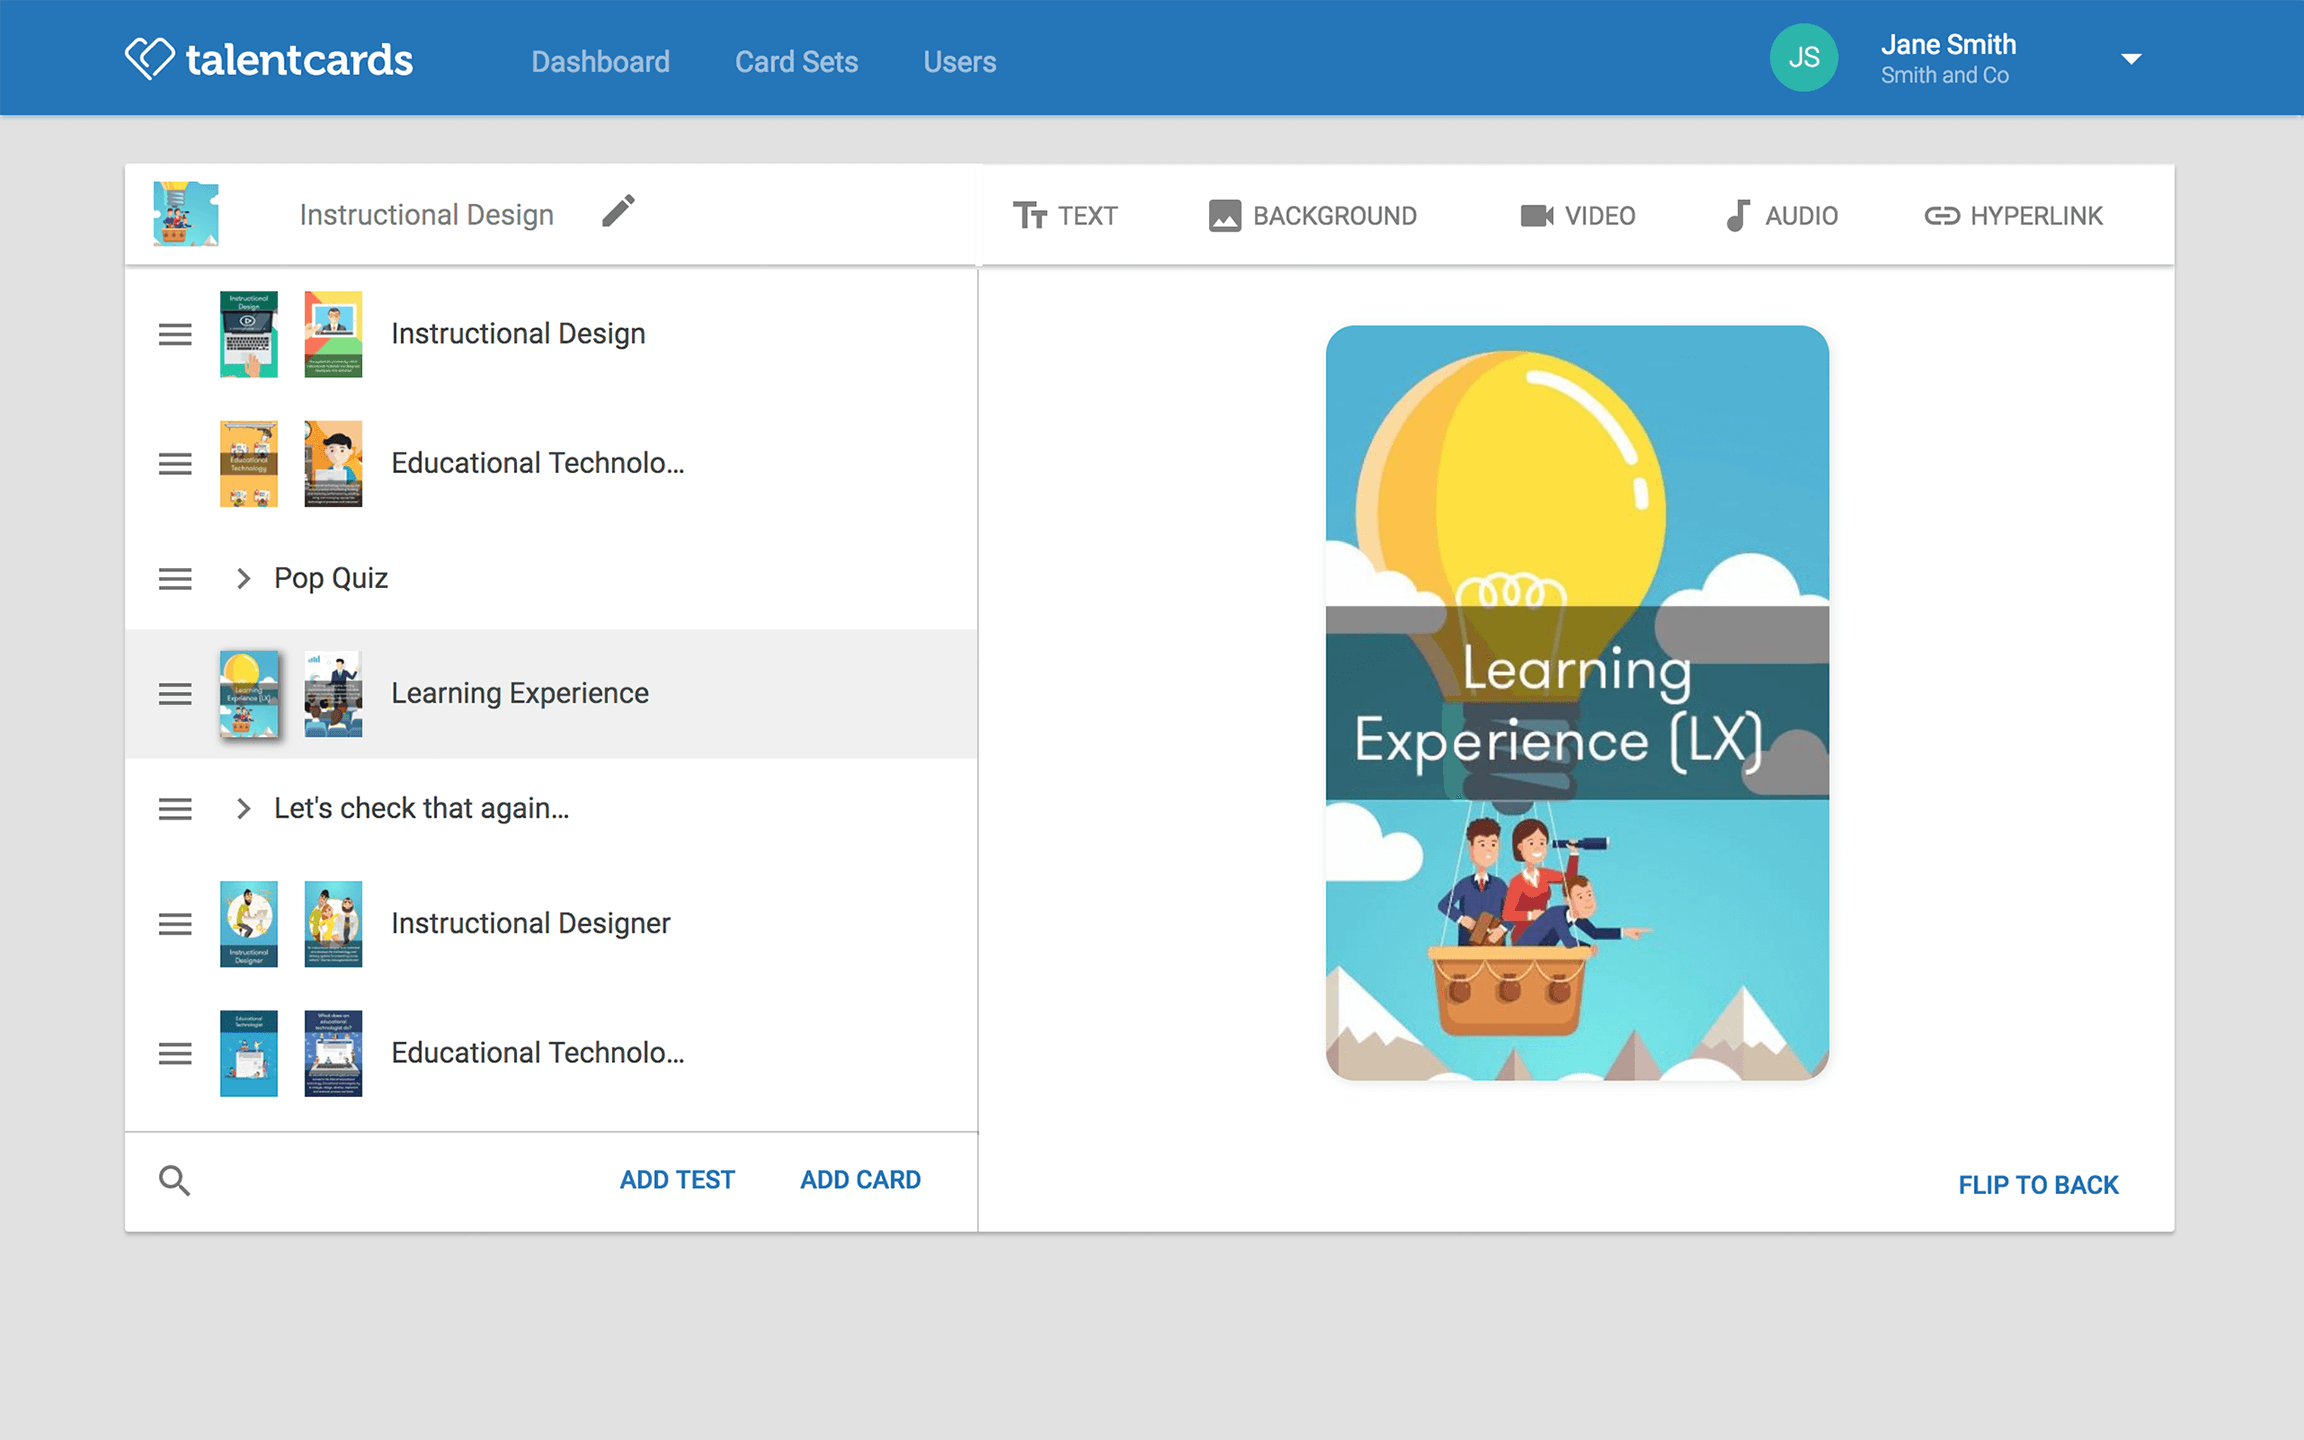Grab drag handle of Pop Quiz row
The image size is (2304, 1440).
pos(175,579)
